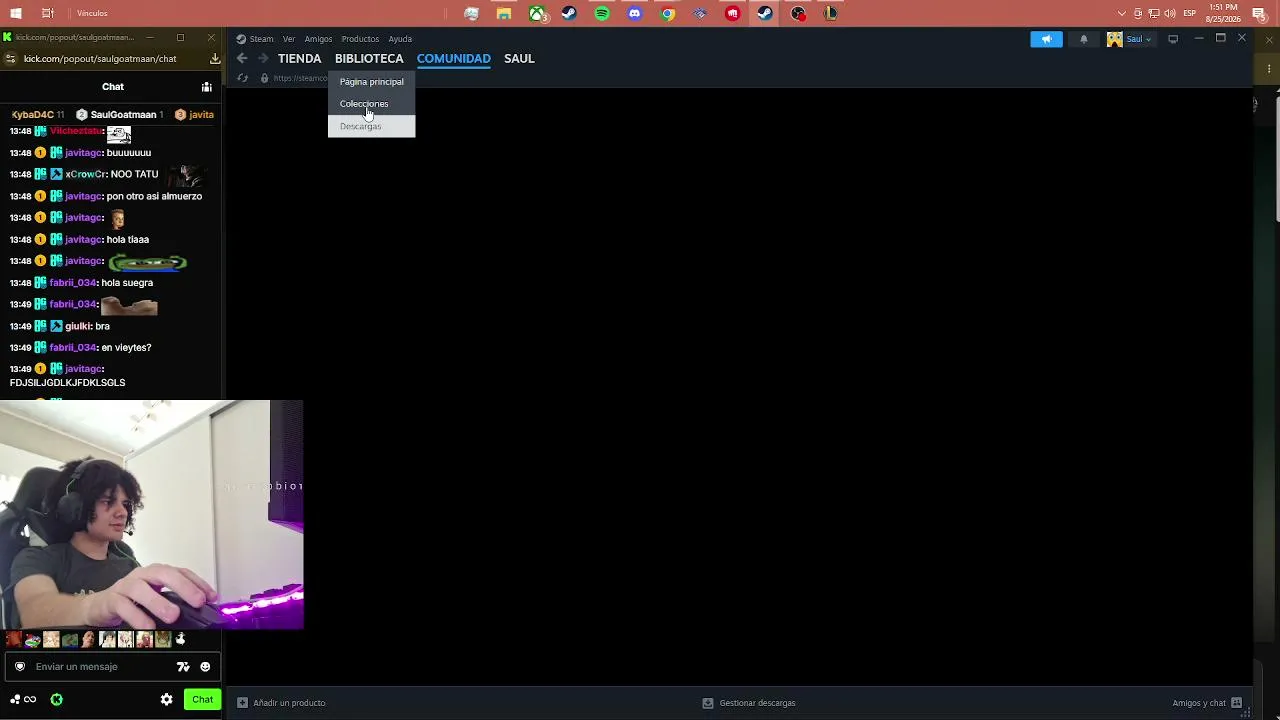Viewport: 1280px width, 720px height.
Task: Expand hidden system tray icons chevron
Action: [x=1122, y=14]
